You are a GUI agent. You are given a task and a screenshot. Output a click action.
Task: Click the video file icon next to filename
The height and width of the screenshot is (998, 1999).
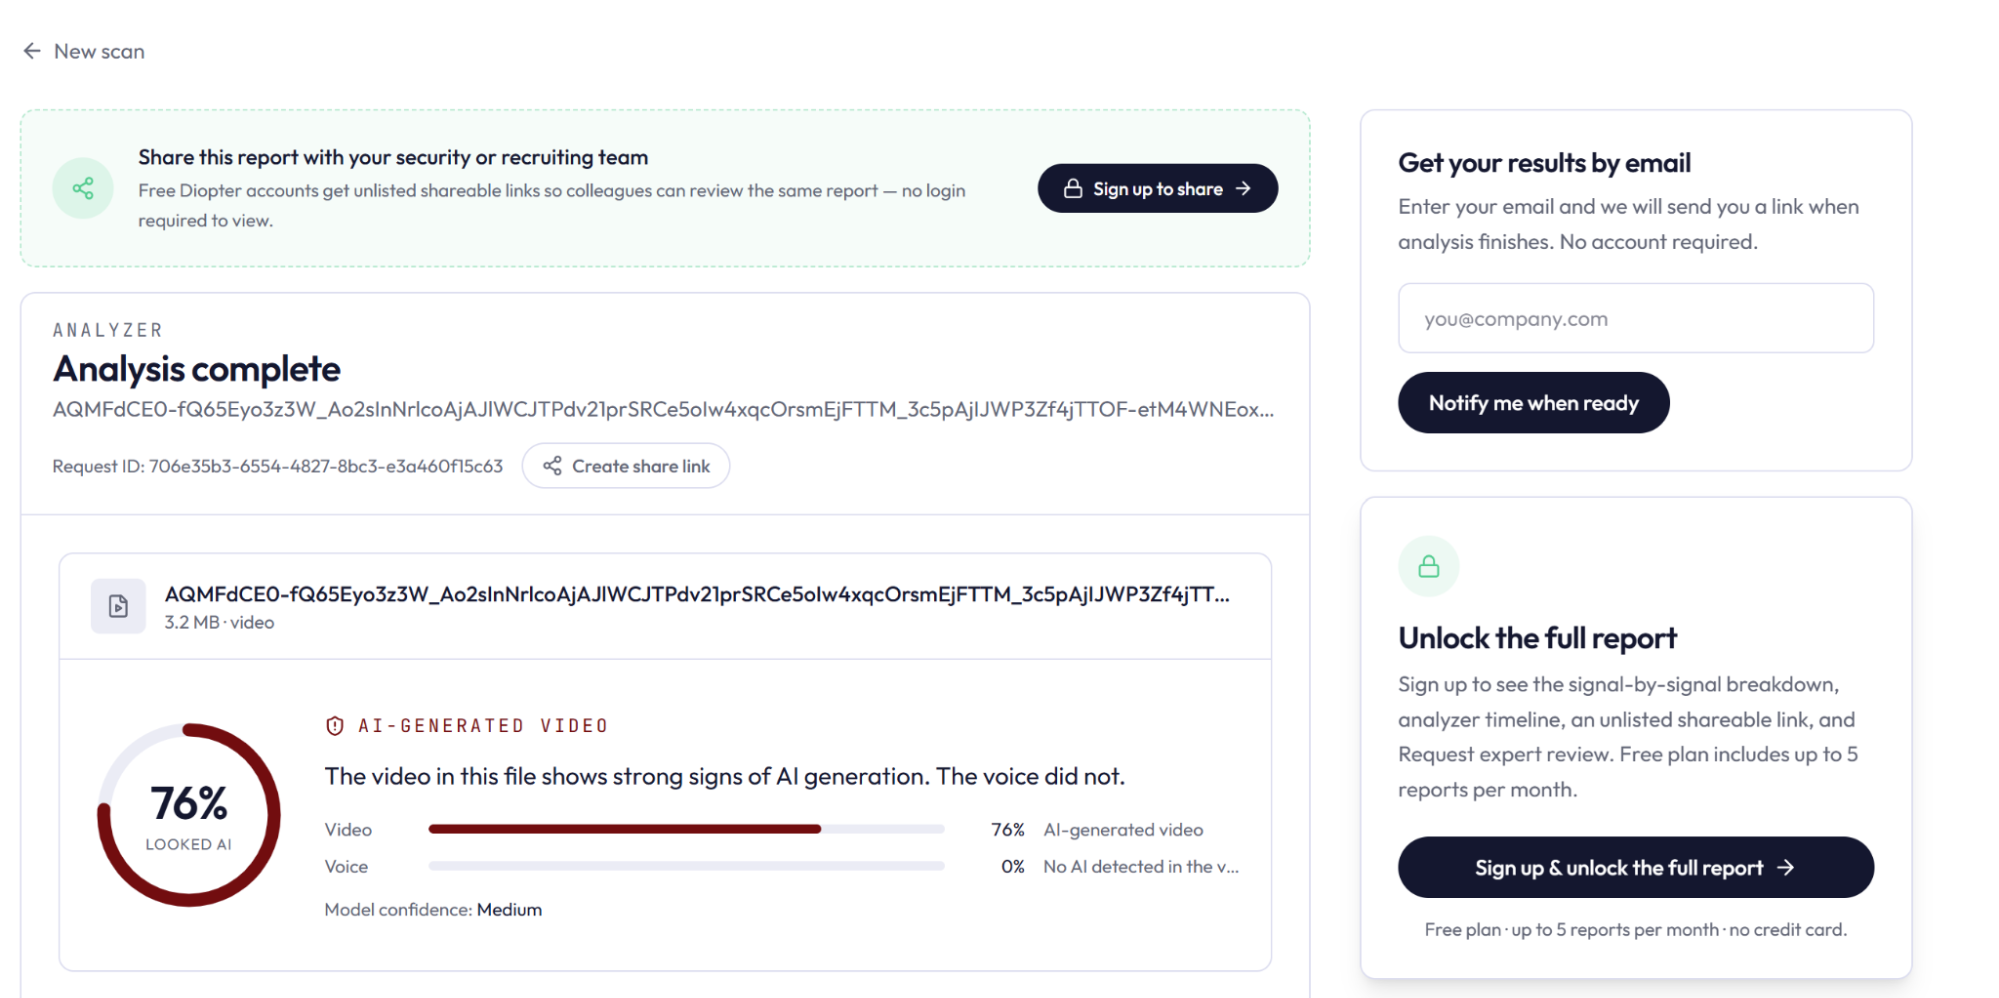click(x=118, y=606)
